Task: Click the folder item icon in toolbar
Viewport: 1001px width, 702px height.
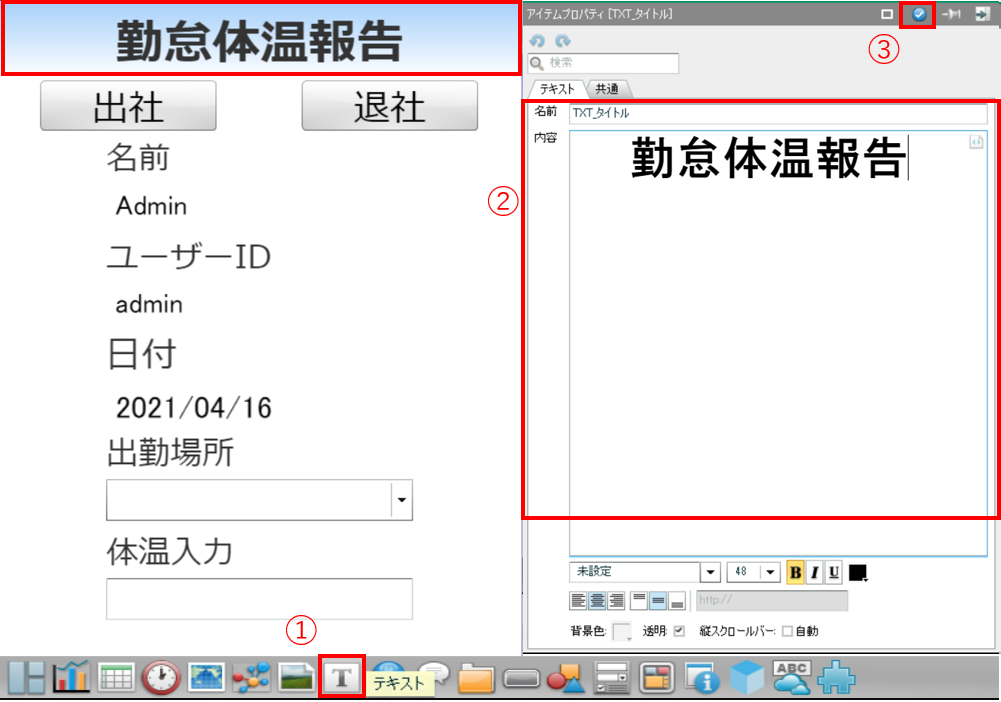Action: 477,678
